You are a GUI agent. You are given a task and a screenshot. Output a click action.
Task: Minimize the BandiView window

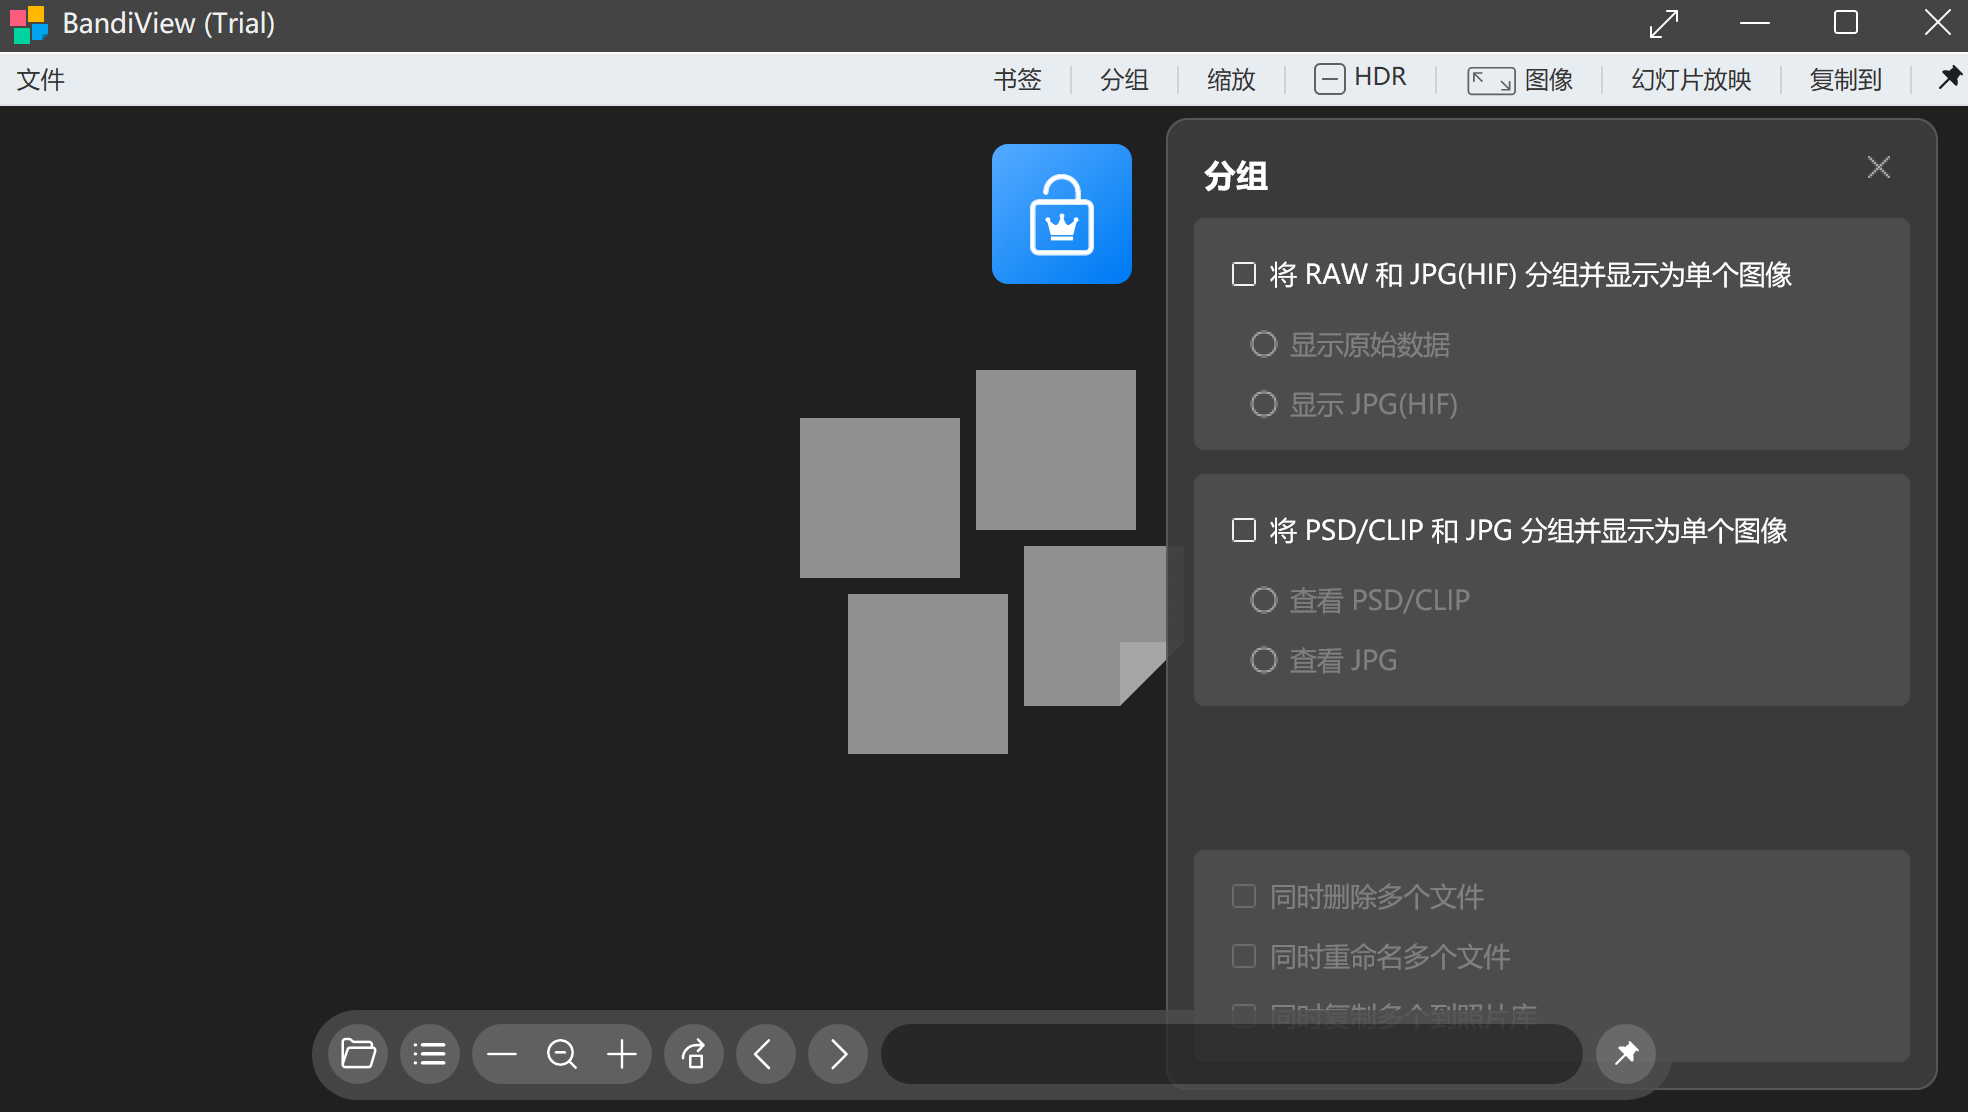click(1755, 23)
